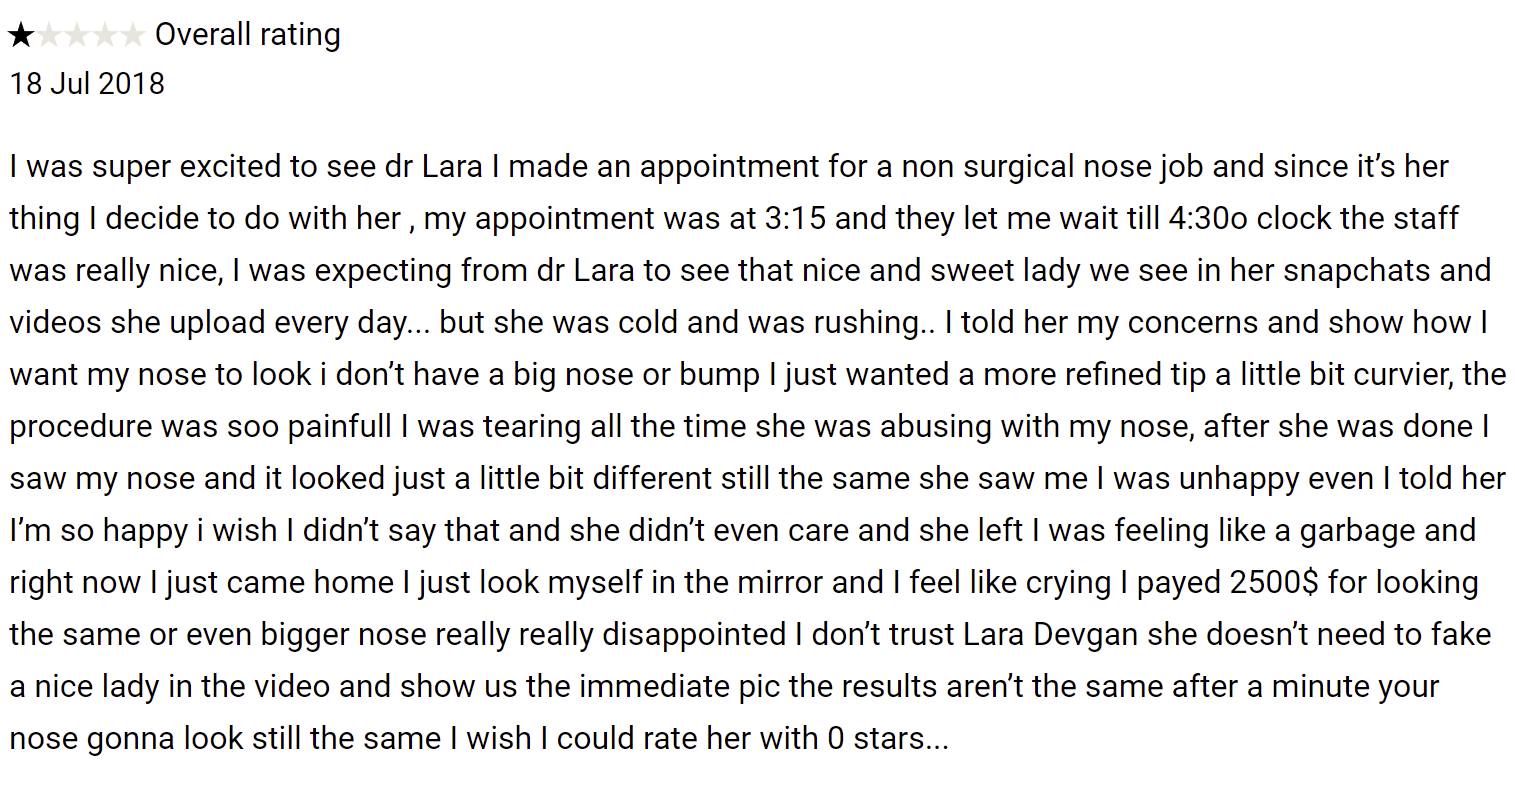Click the "Overall rating" label

click(247, 35)
